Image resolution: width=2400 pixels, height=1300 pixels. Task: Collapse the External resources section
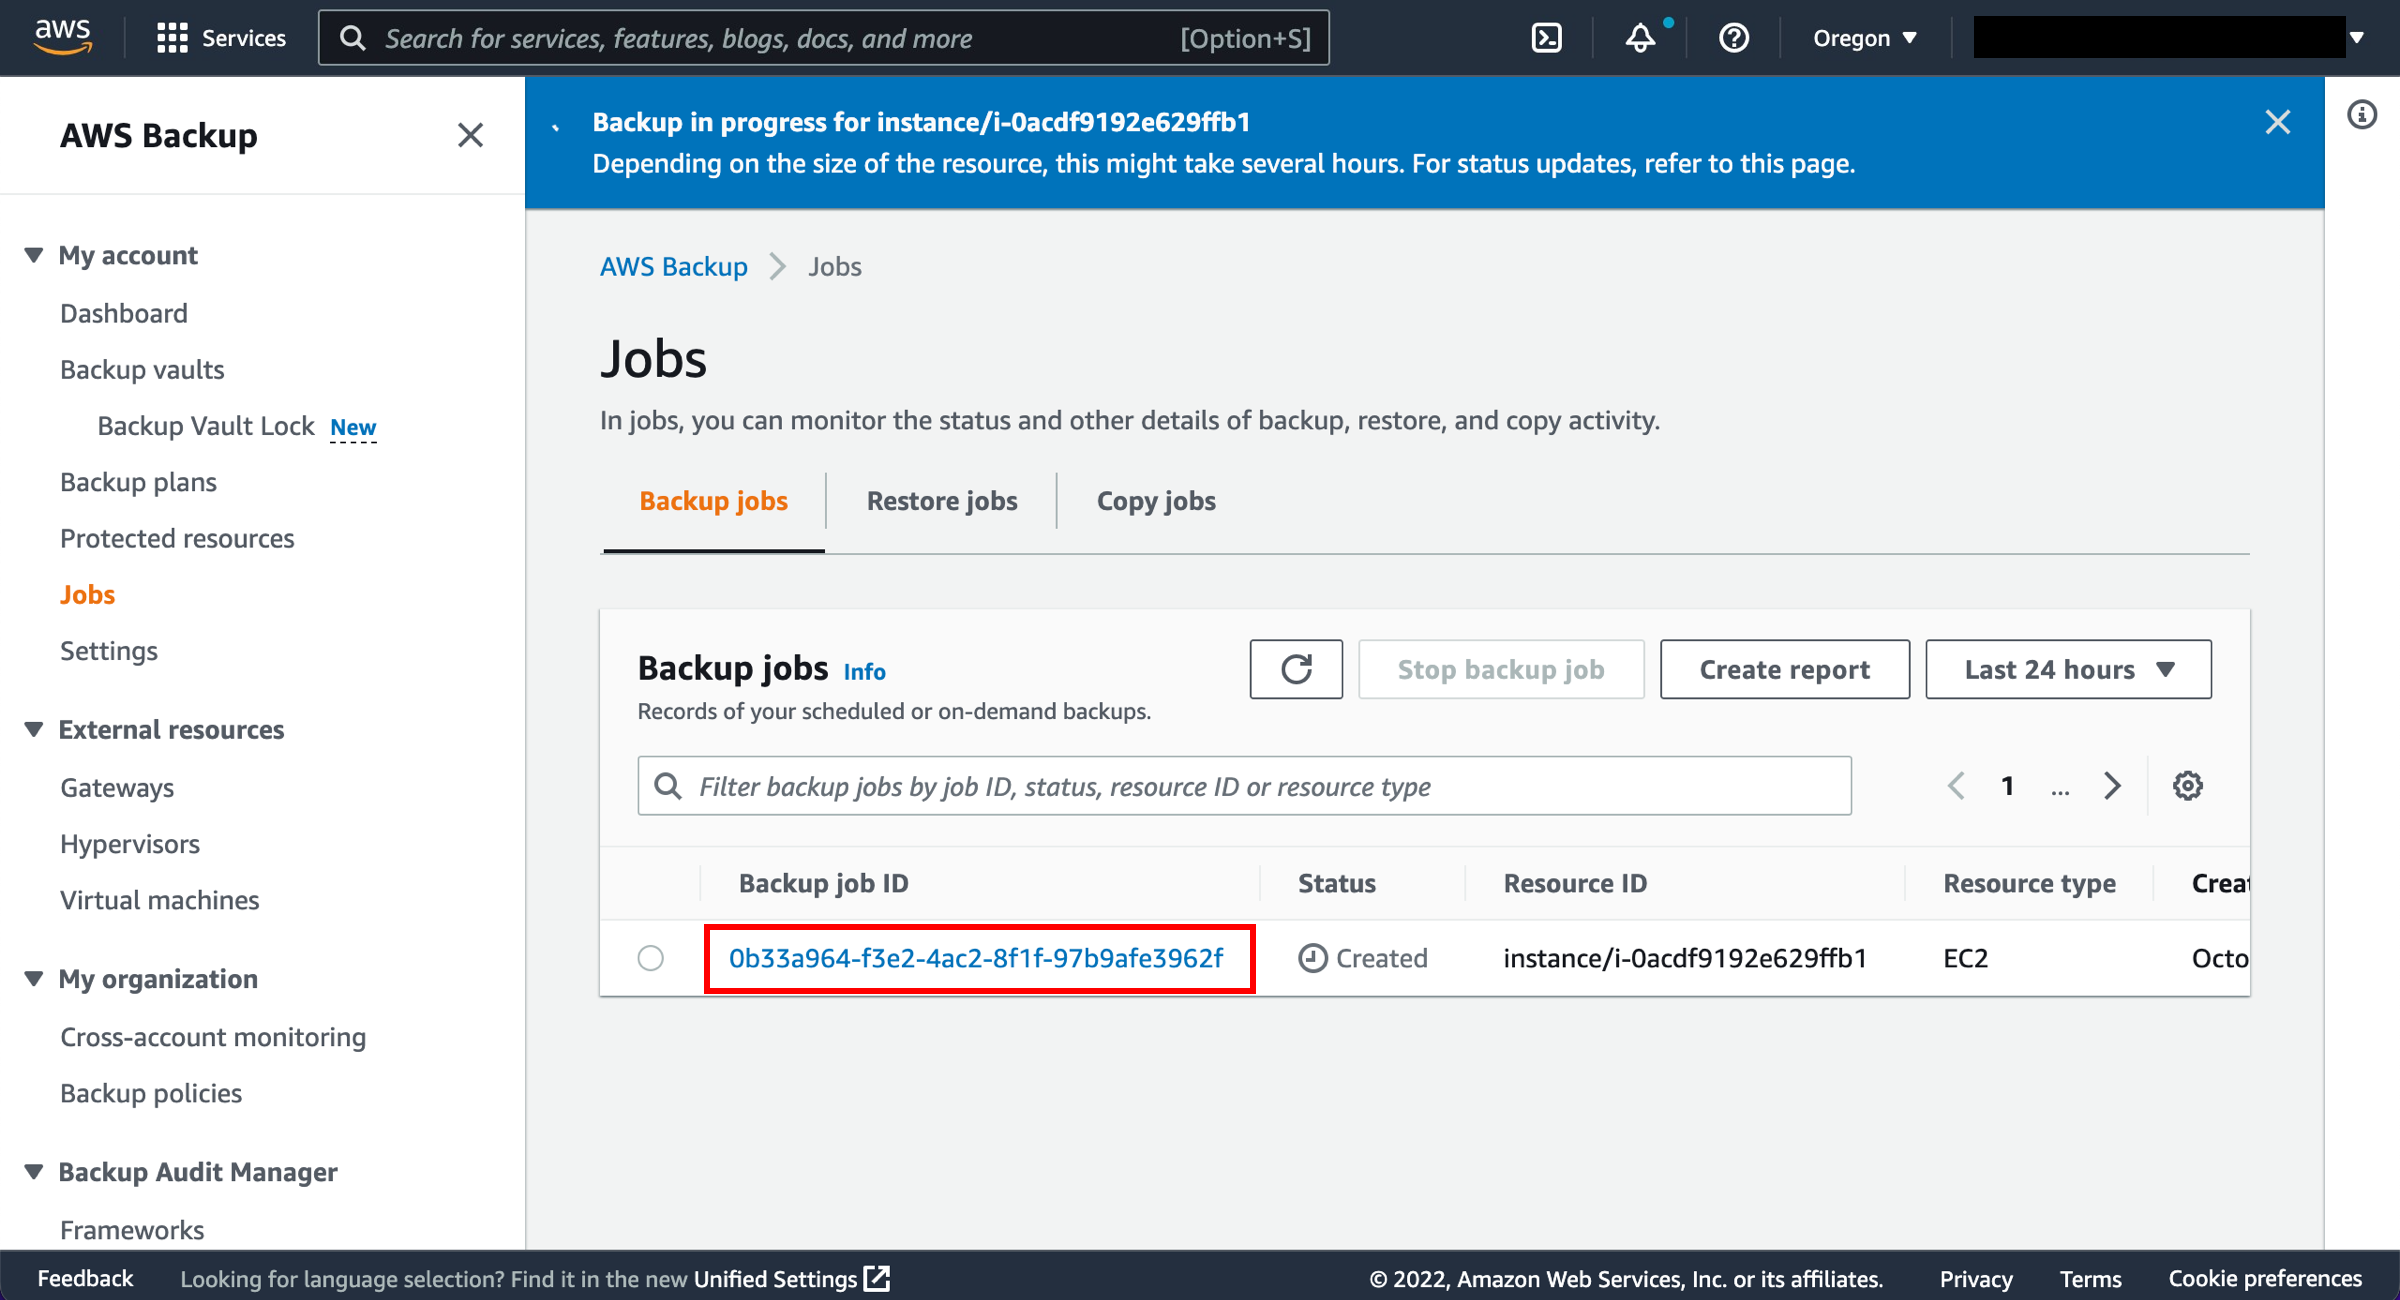[x=33, y=729]
